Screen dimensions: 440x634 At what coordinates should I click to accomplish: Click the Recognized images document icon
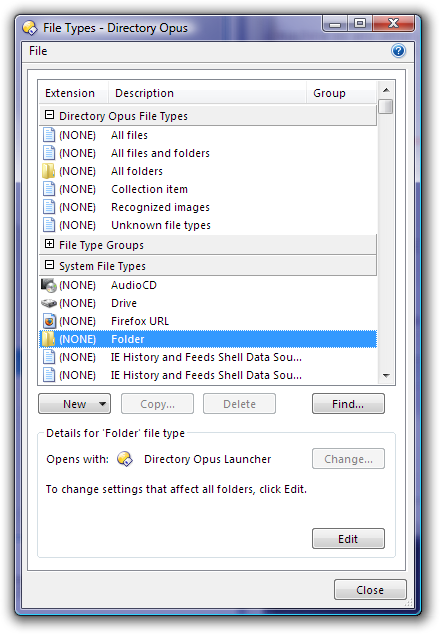tap(49, 207)
